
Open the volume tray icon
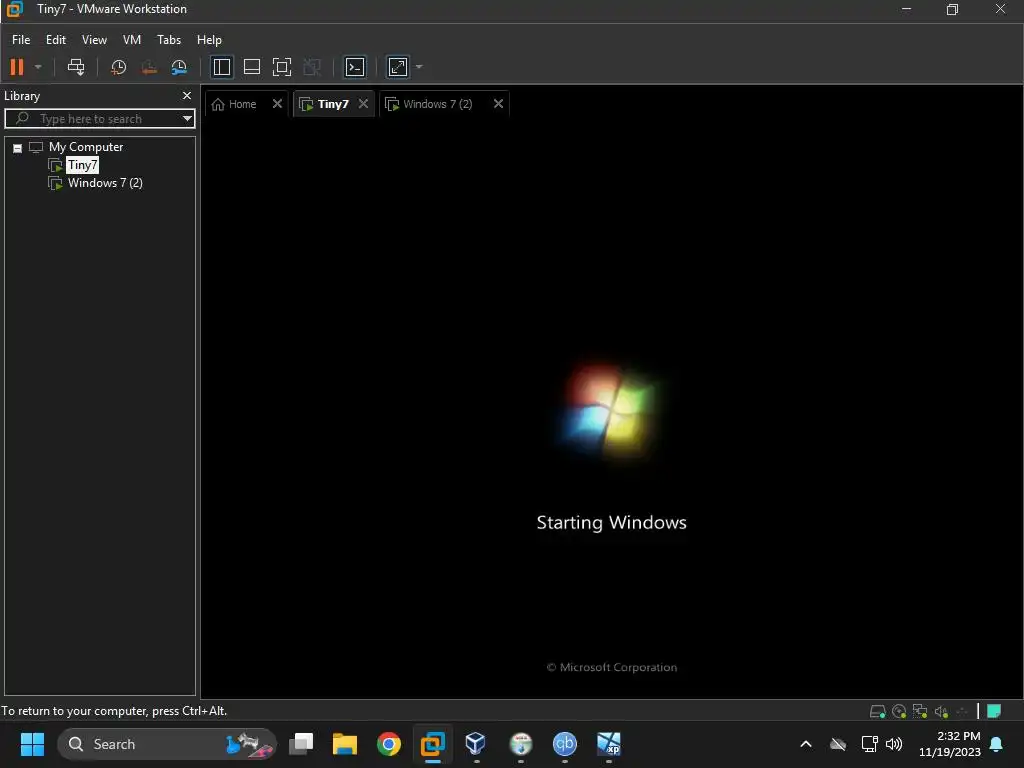click(893, 744)
